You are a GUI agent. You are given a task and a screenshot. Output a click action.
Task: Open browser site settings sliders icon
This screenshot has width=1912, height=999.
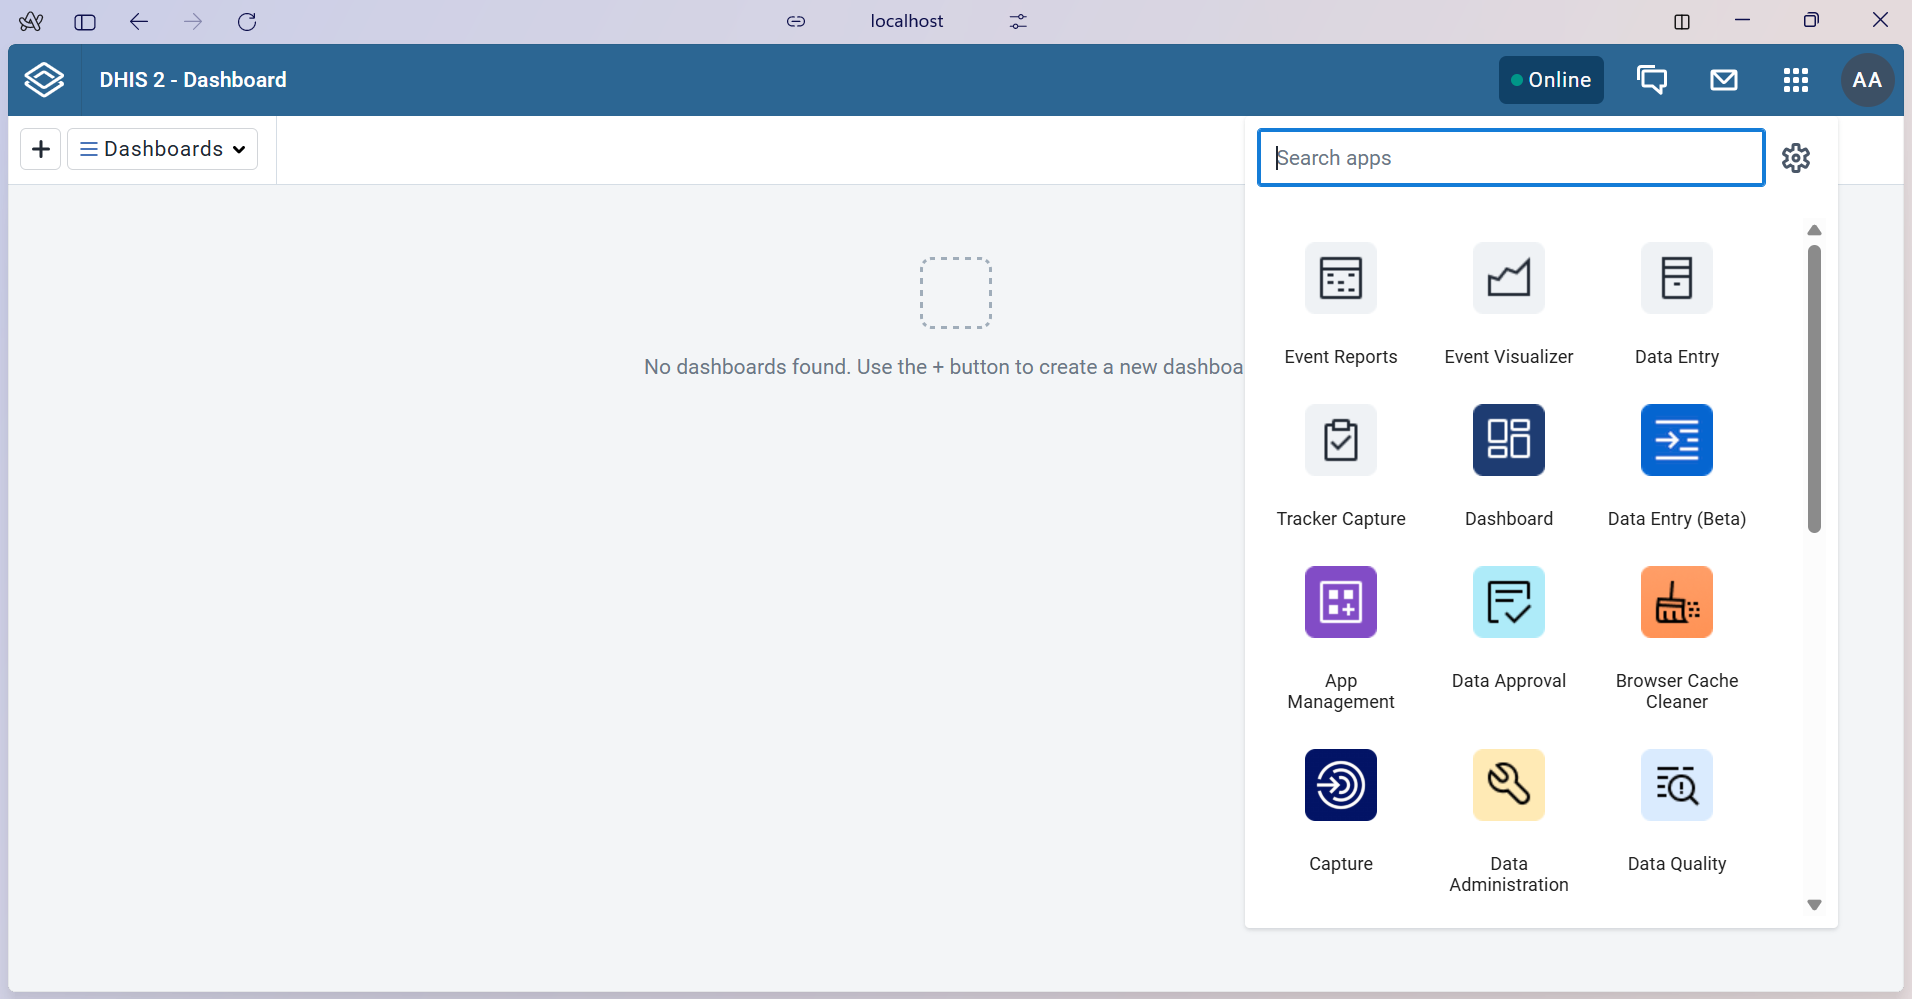[x=1018, y=21]
